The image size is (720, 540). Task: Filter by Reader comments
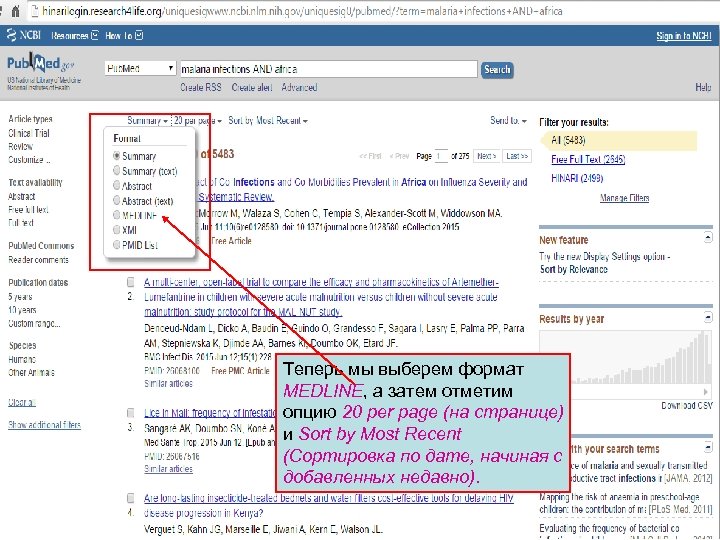click(x=38, y=260)
